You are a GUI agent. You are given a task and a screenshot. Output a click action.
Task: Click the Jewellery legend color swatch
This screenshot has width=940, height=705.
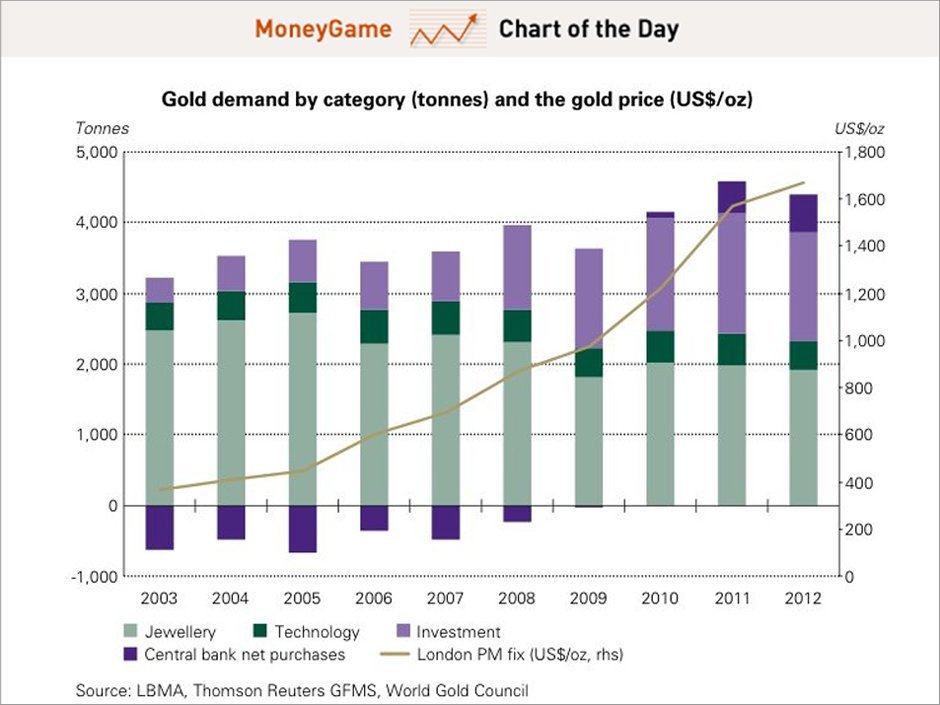click(130, 632)
